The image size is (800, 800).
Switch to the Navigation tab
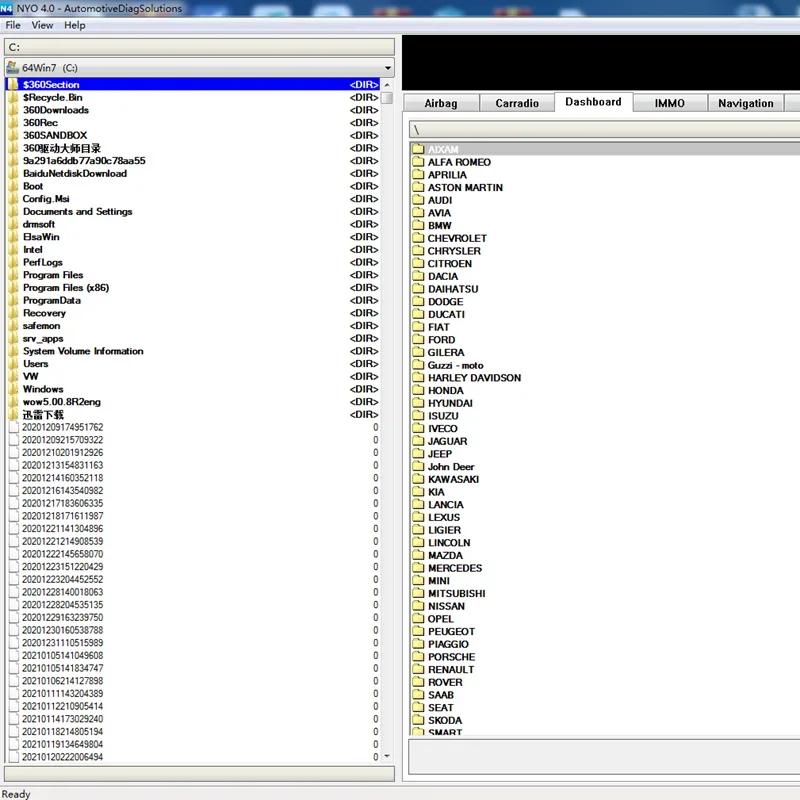tap(745, 103)
